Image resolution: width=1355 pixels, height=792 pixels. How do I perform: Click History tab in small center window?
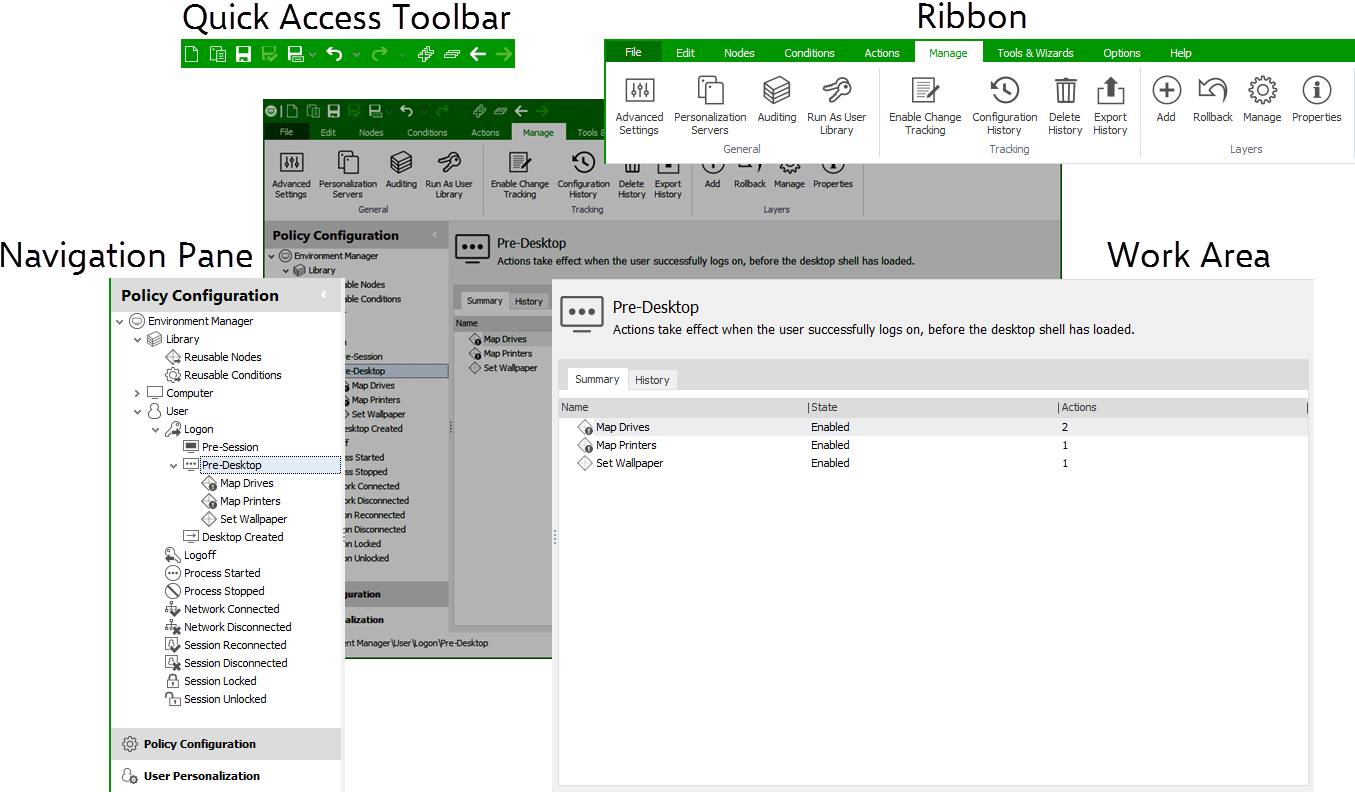coord(528,301)
